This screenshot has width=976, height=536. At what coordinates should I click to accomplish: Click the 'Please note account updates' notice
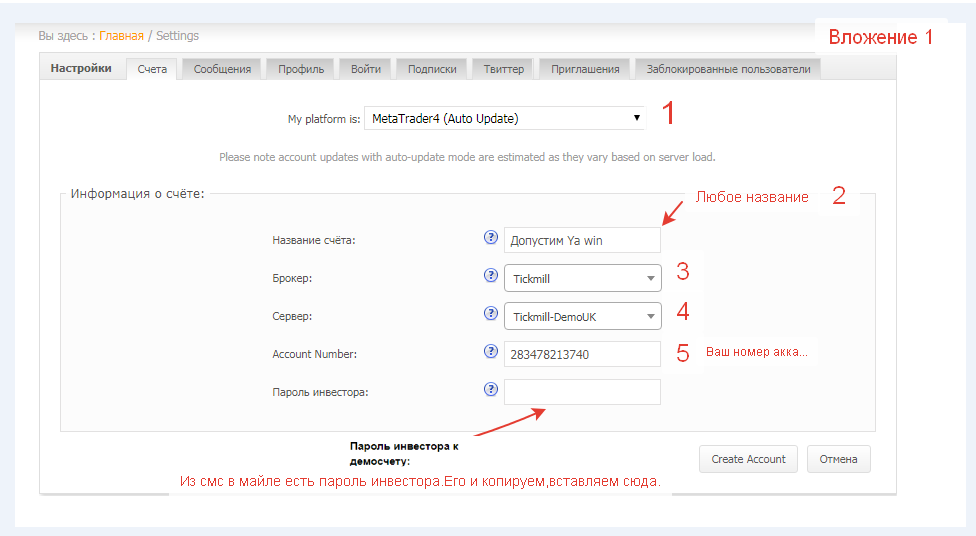(467, 157)
